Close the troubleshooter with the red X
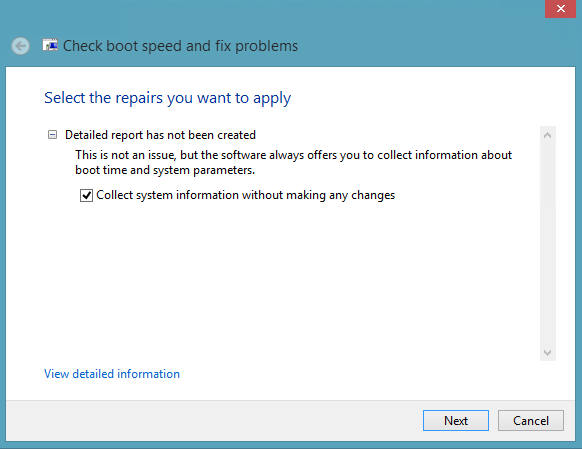The height and width of the screenshot is (449, 582). tap(560, 9)
